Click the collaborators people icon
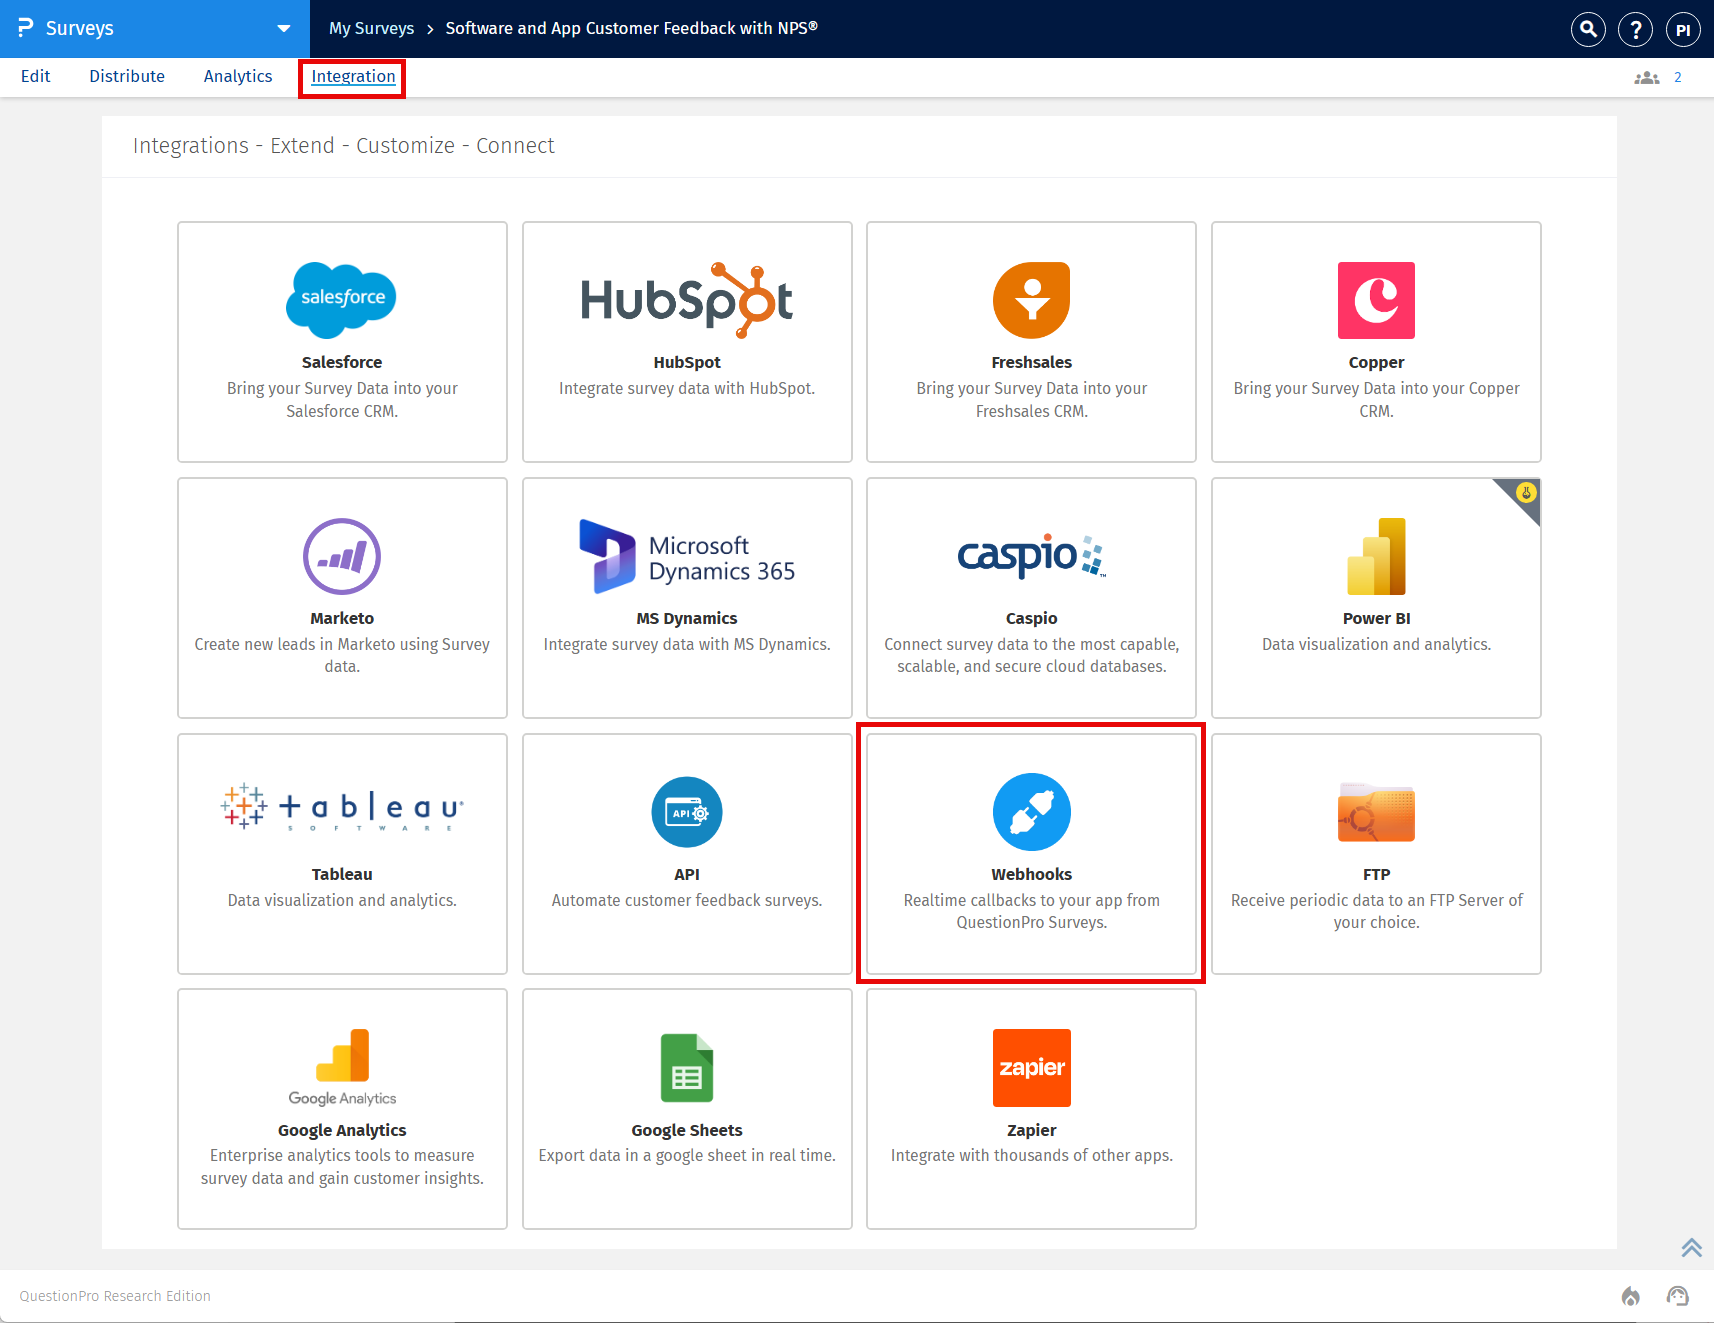The width and height of the screenshot is (1714, 1323). click(x=1647, y=77)
